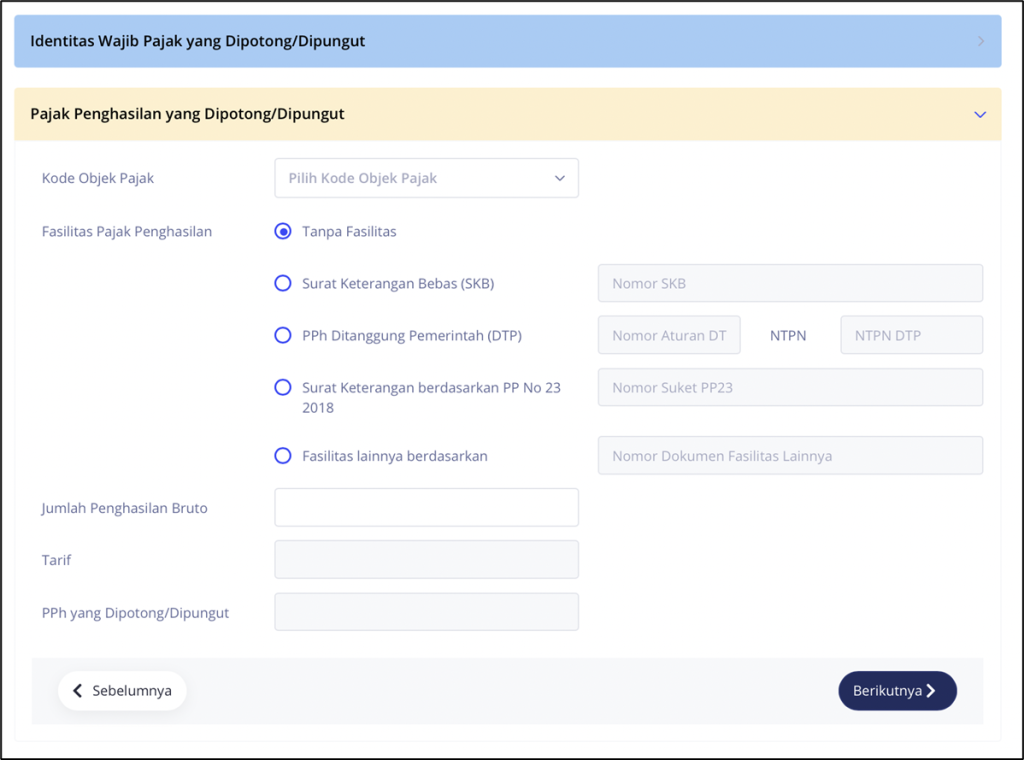
Task: Select the Tanpa Fasilitas radio button
Action: pyautogui.click(x=282, y=231)
